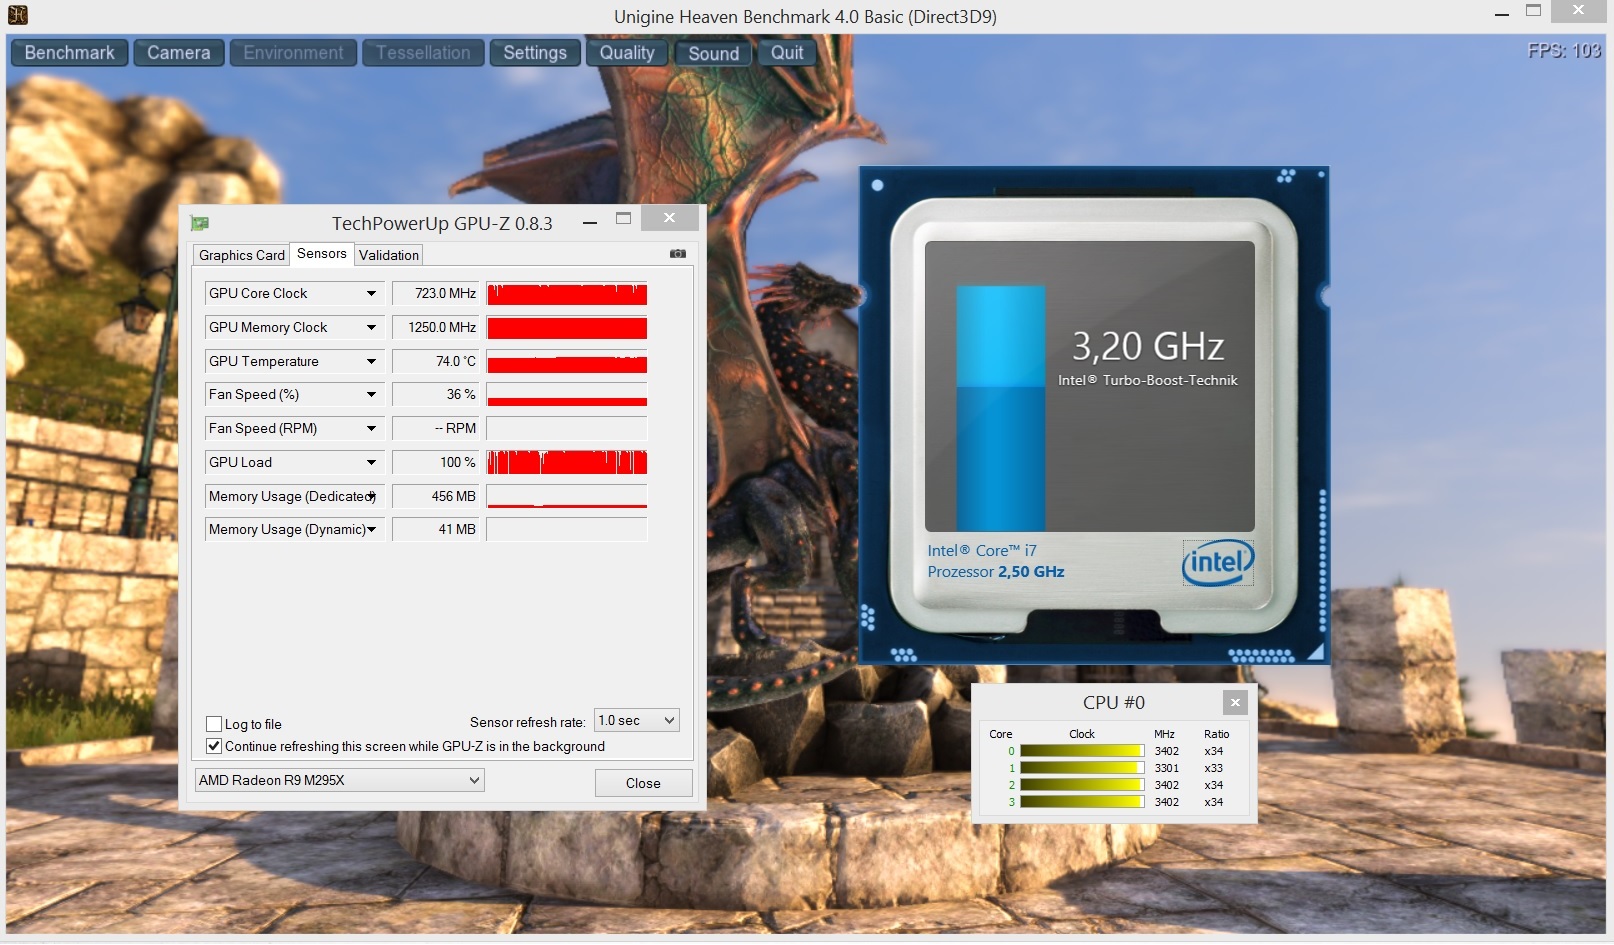
Task: Click the Fan Speed (%) history graph
Action: click(x=567, y=394)
